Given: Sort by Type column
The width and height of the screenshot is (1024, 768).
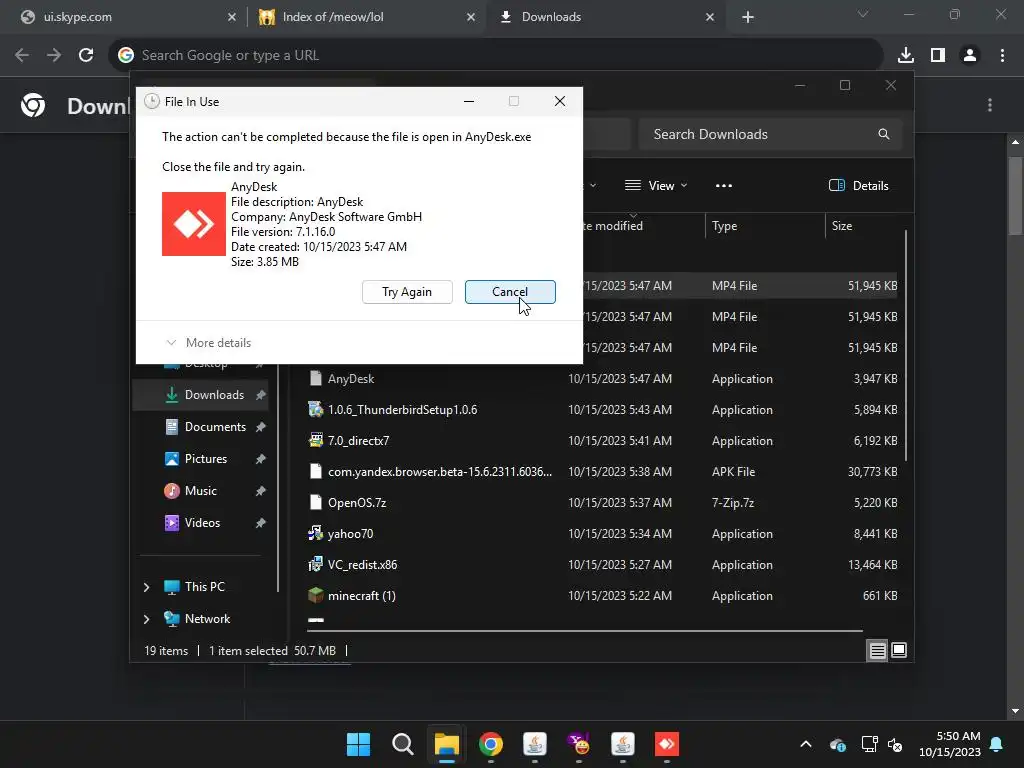Looking at the screenshot, I should click(x=724, y=226).
